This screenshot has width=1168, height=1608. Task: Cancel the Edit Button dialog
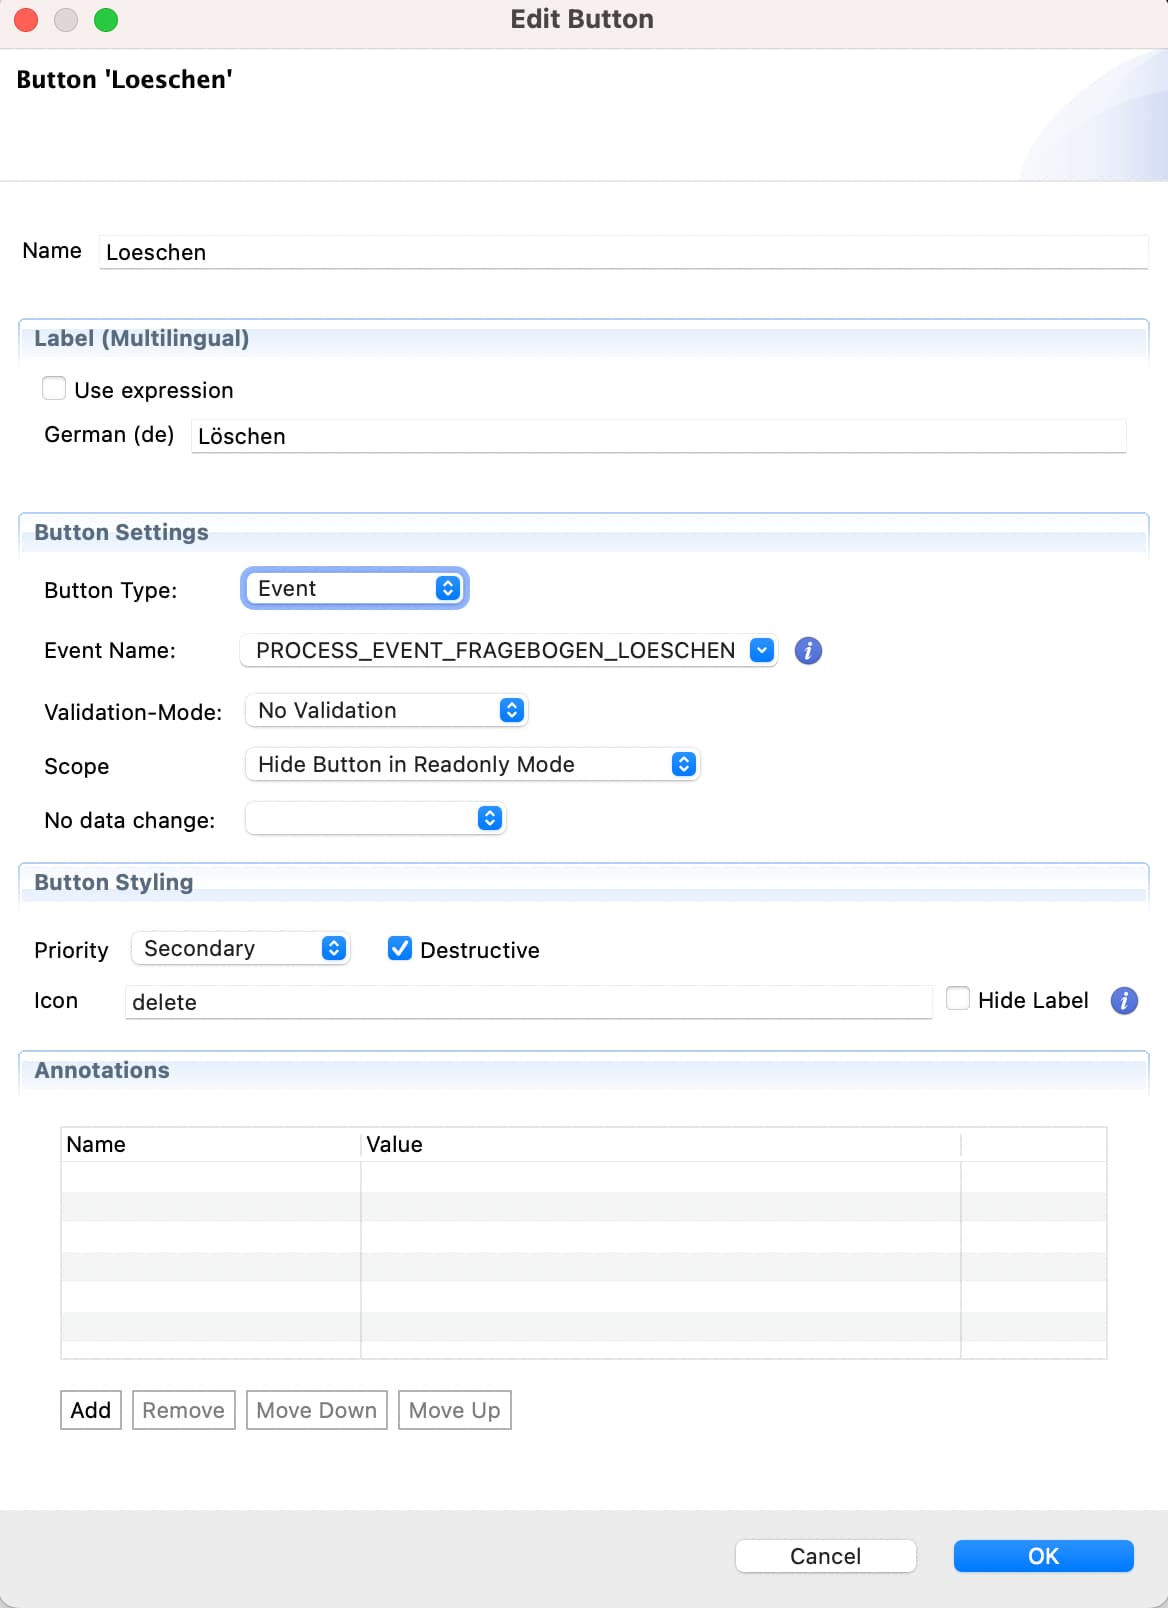pyautogui.click(x=825, y=1556)
